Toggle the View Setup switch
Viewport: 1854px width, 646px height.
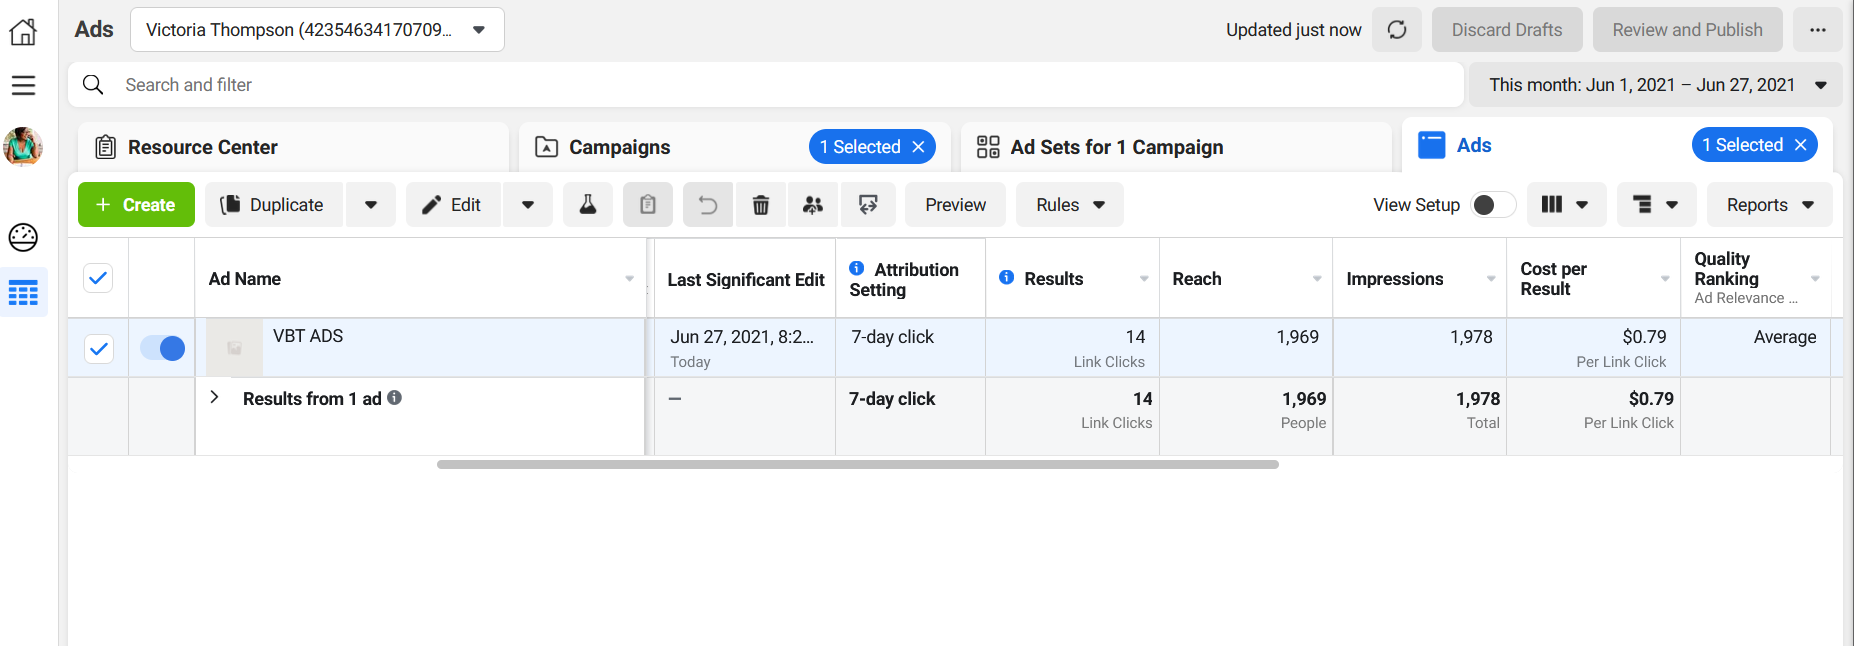1493,205
